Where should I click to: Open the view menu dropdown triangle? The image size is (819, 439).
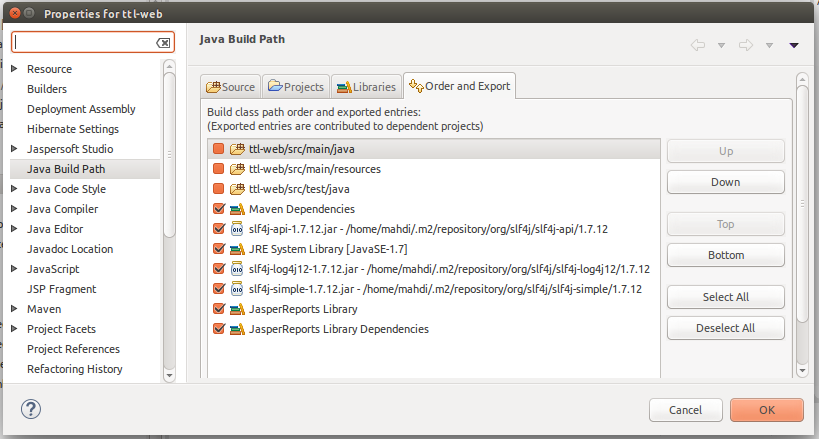click(794, 45)
